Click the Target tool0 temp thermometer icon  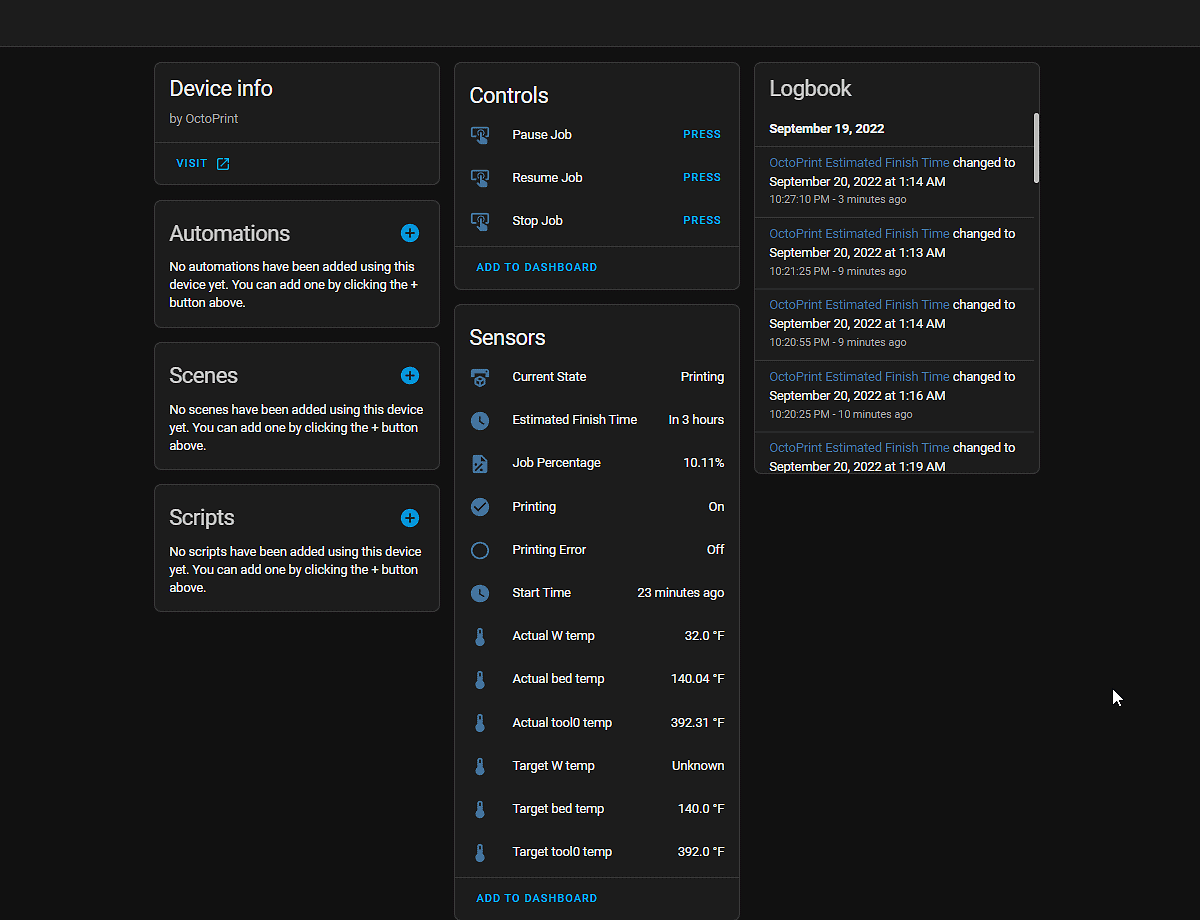tap(480, 852)
